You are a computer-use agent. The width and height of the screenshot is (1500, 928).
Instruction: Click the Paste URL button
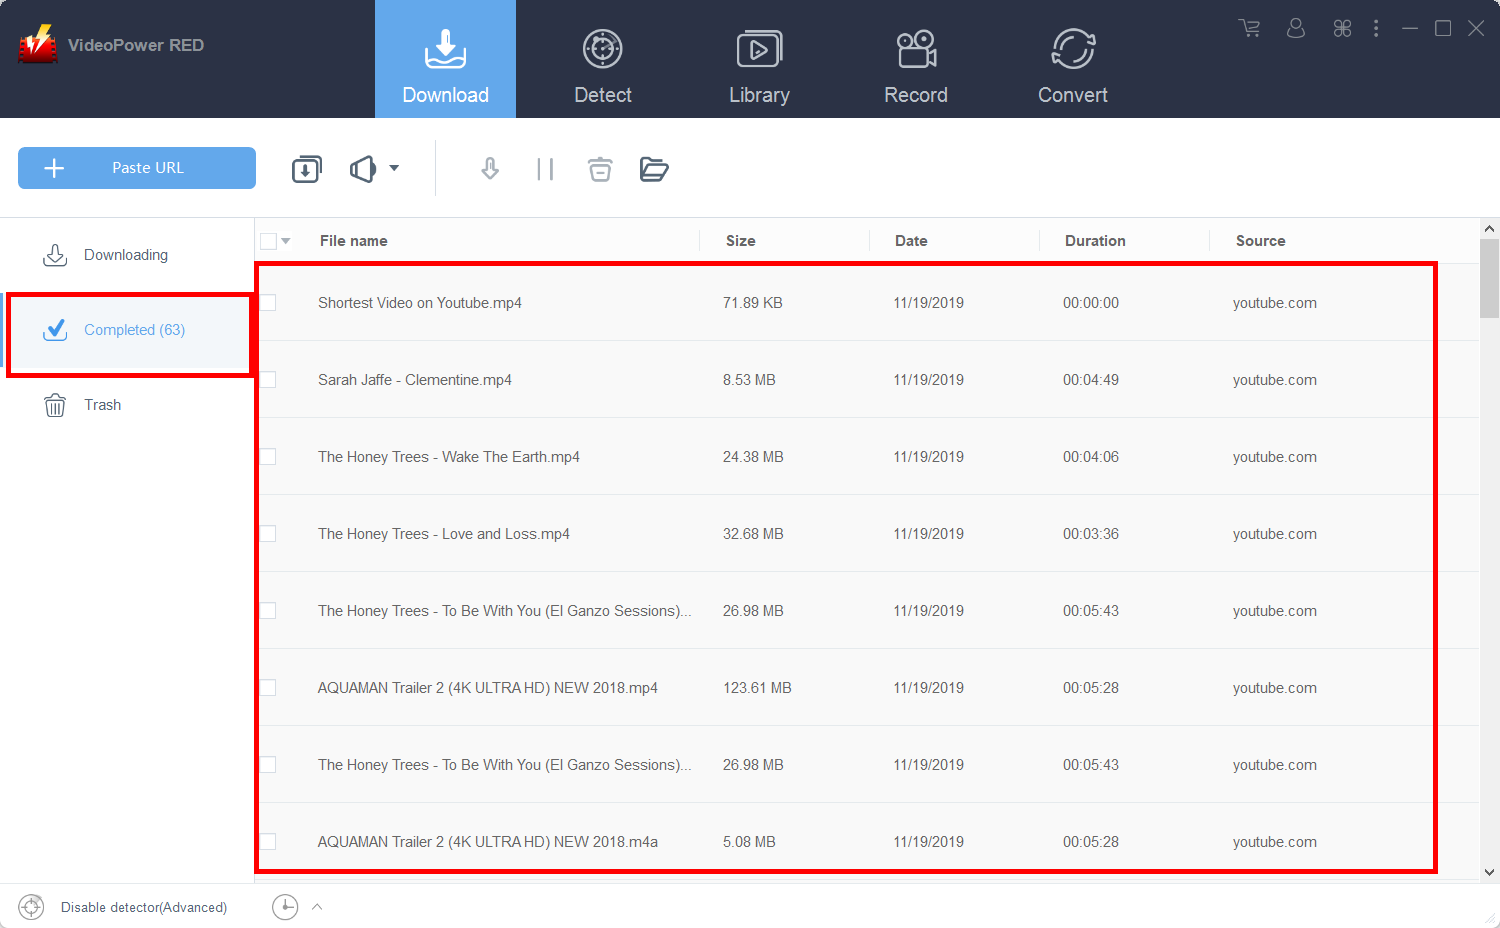(x=136, y=168)
